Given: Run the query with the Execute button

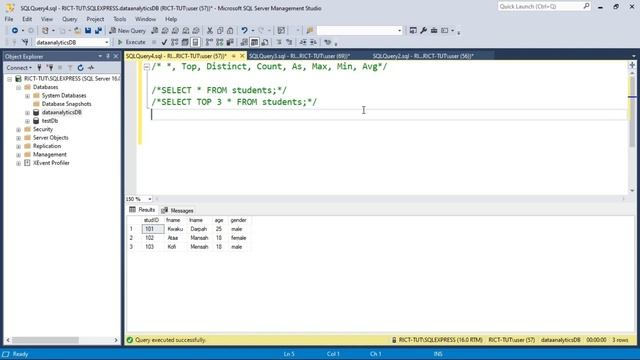Looking at the screenshot, I should click(x=131, y=42).
